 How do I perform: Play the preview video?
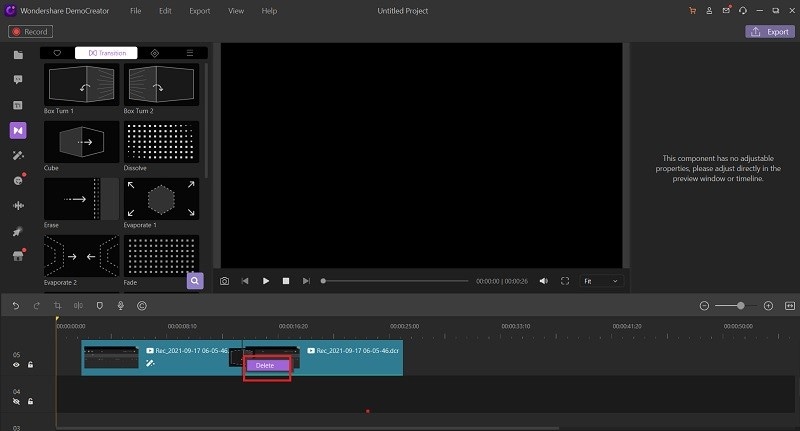(x=266, y=281)
